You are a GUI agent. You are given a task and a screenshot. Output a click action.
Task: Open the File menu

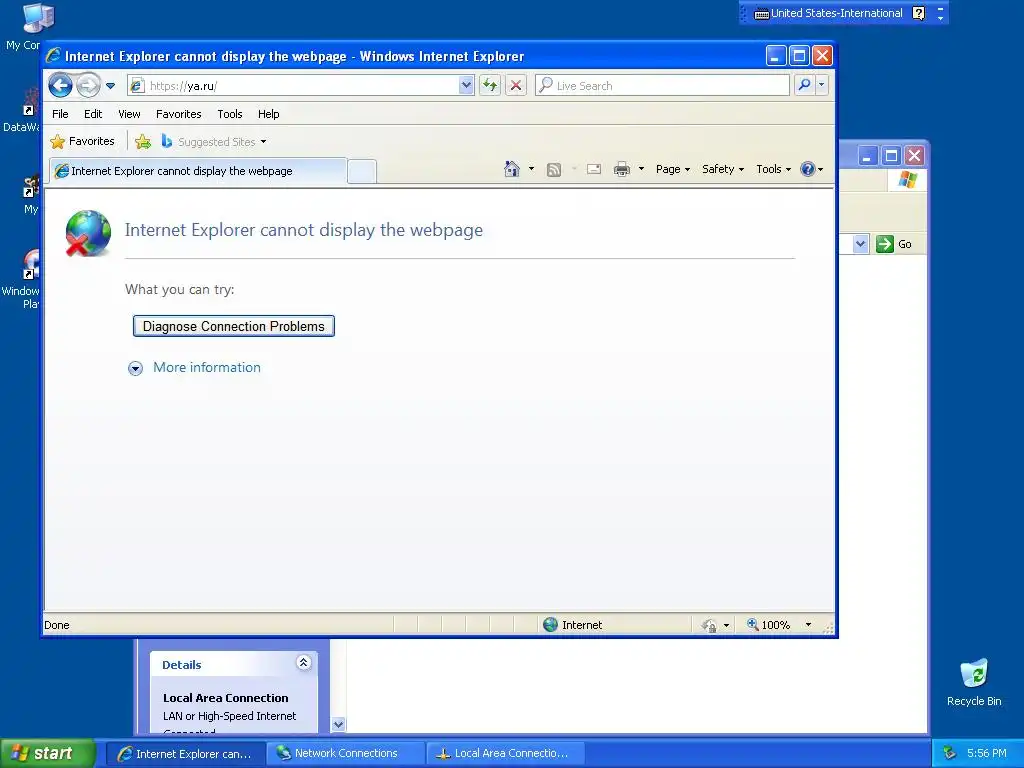(x=60, y=114)
